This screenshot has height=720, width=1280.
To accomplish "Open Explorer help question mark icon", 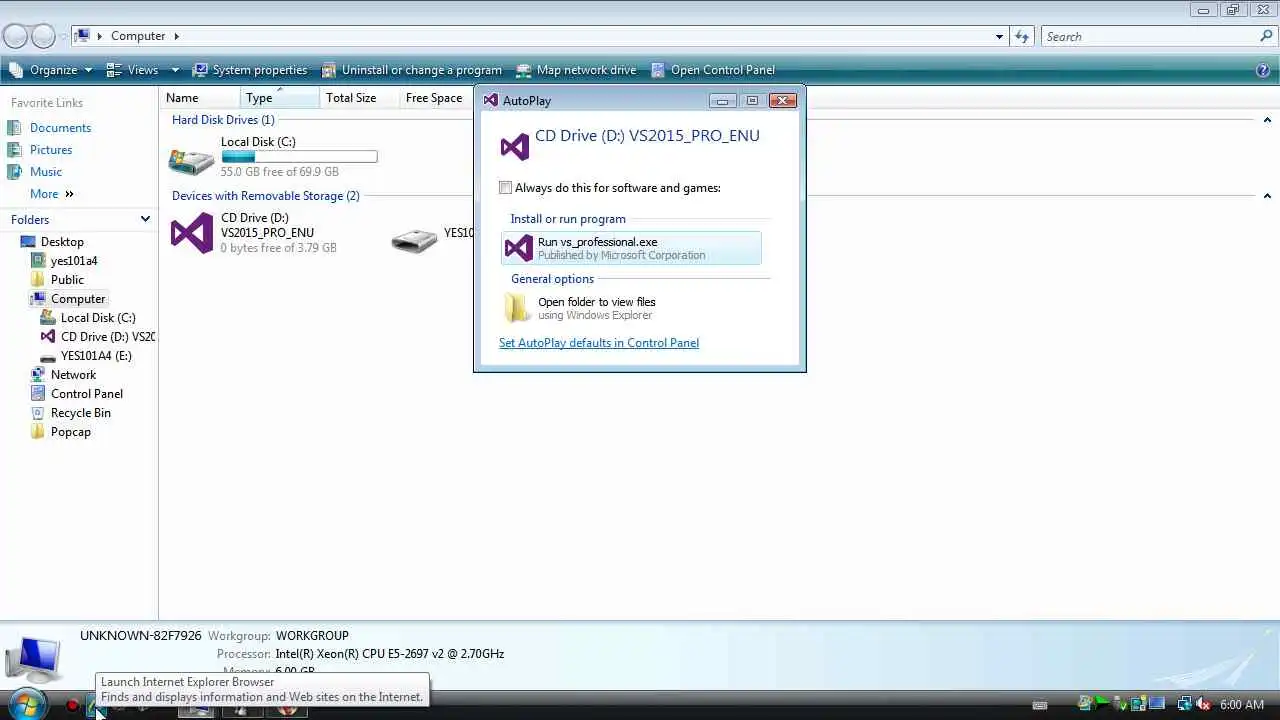I will [1263, 70].
